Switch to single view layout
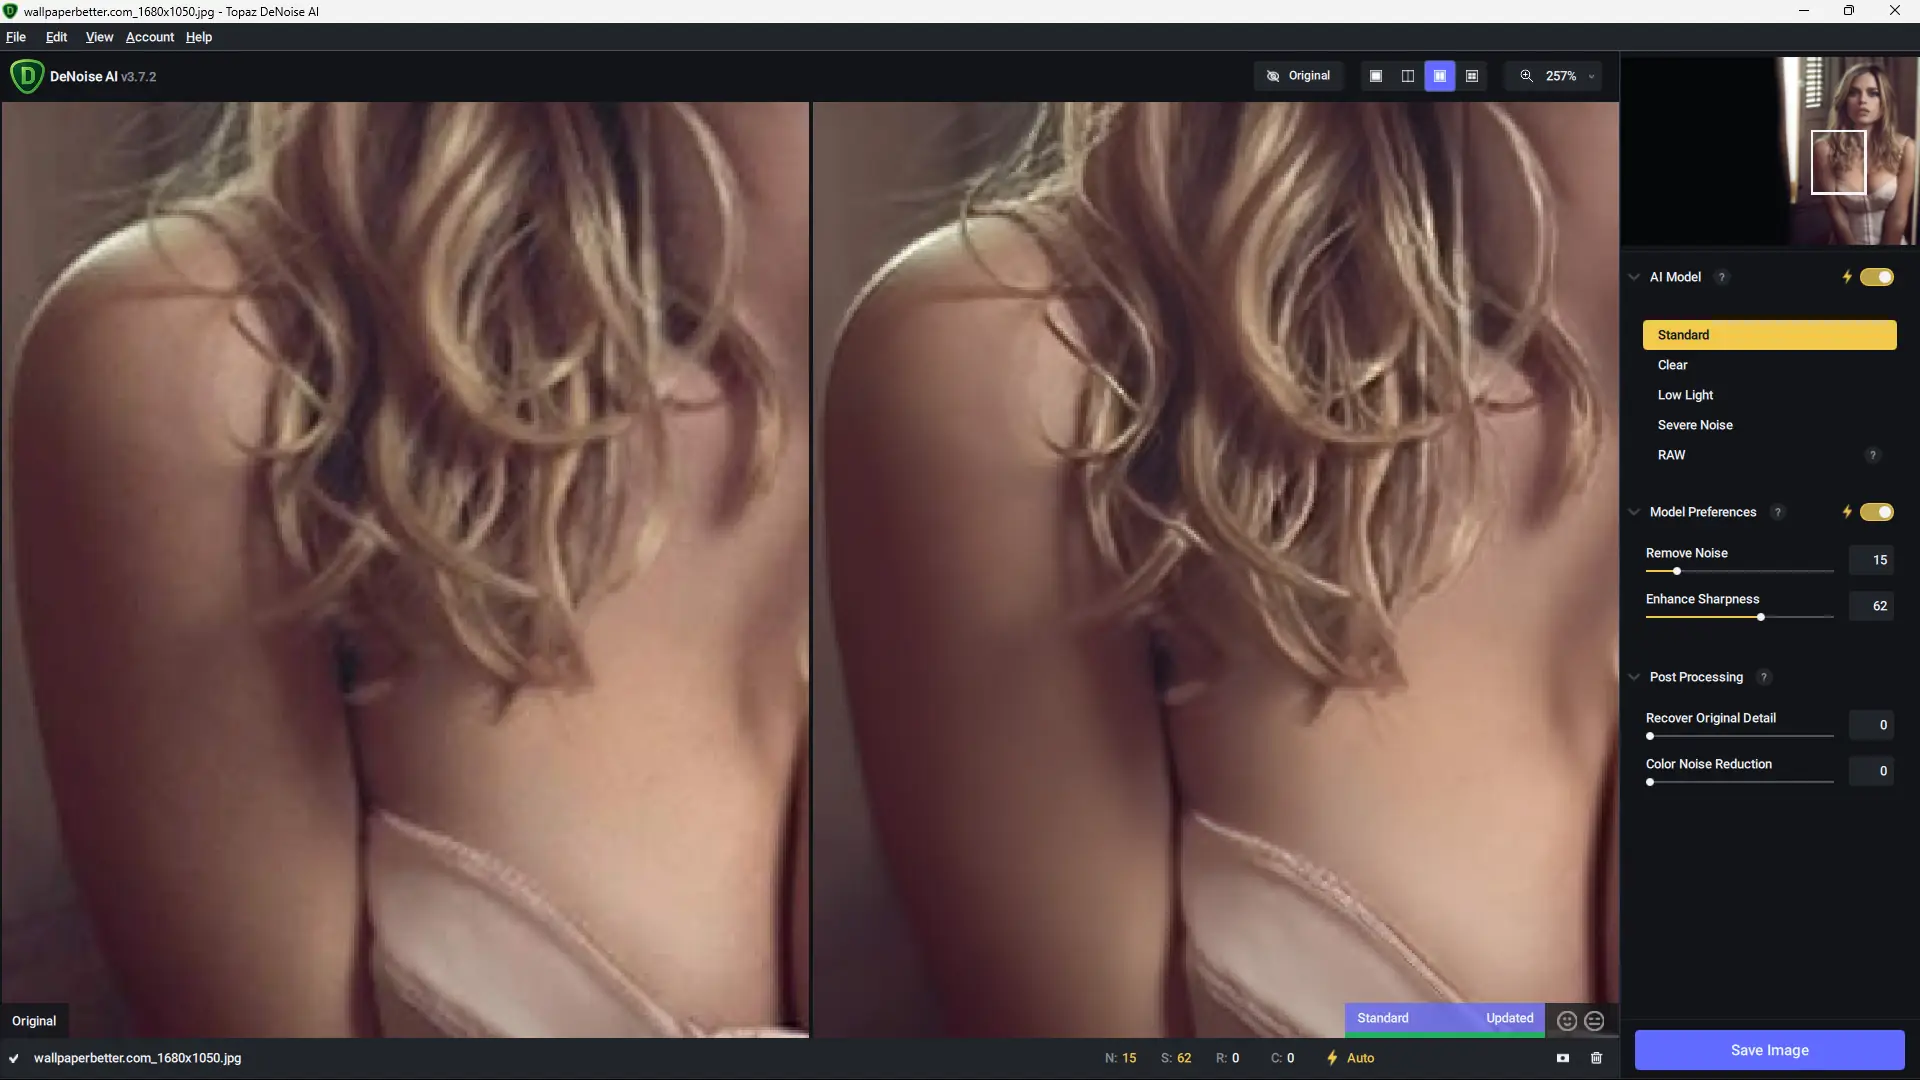The image size is (1920, 1080). [x=1376, y=76]
